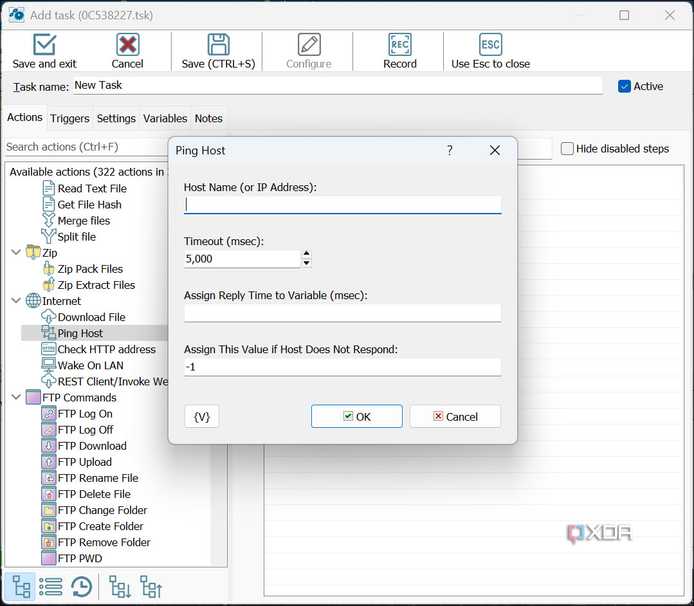This screenshot has height=606, width=694.
Task: Open the Variables tab
Action: (165, 119)
